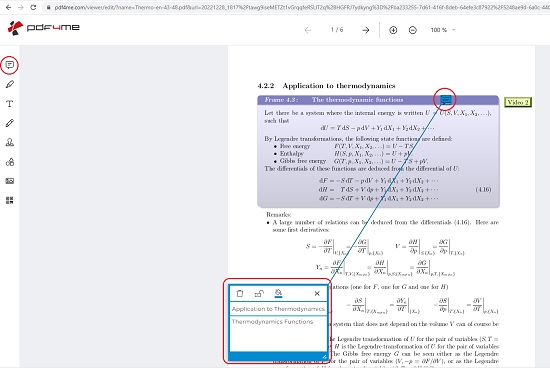550x370 pixels.
Task: Open the 100 % zoom dropdown
Action: click(443, 30)
